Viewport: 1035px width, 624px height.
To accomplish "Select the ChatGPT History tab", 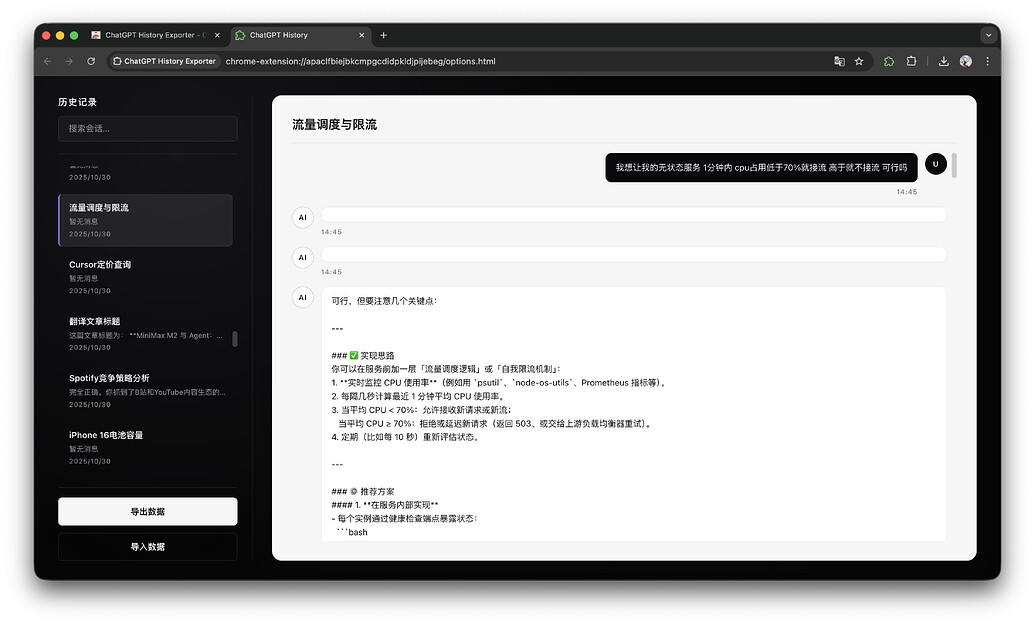I will click(x=300, y=35).
